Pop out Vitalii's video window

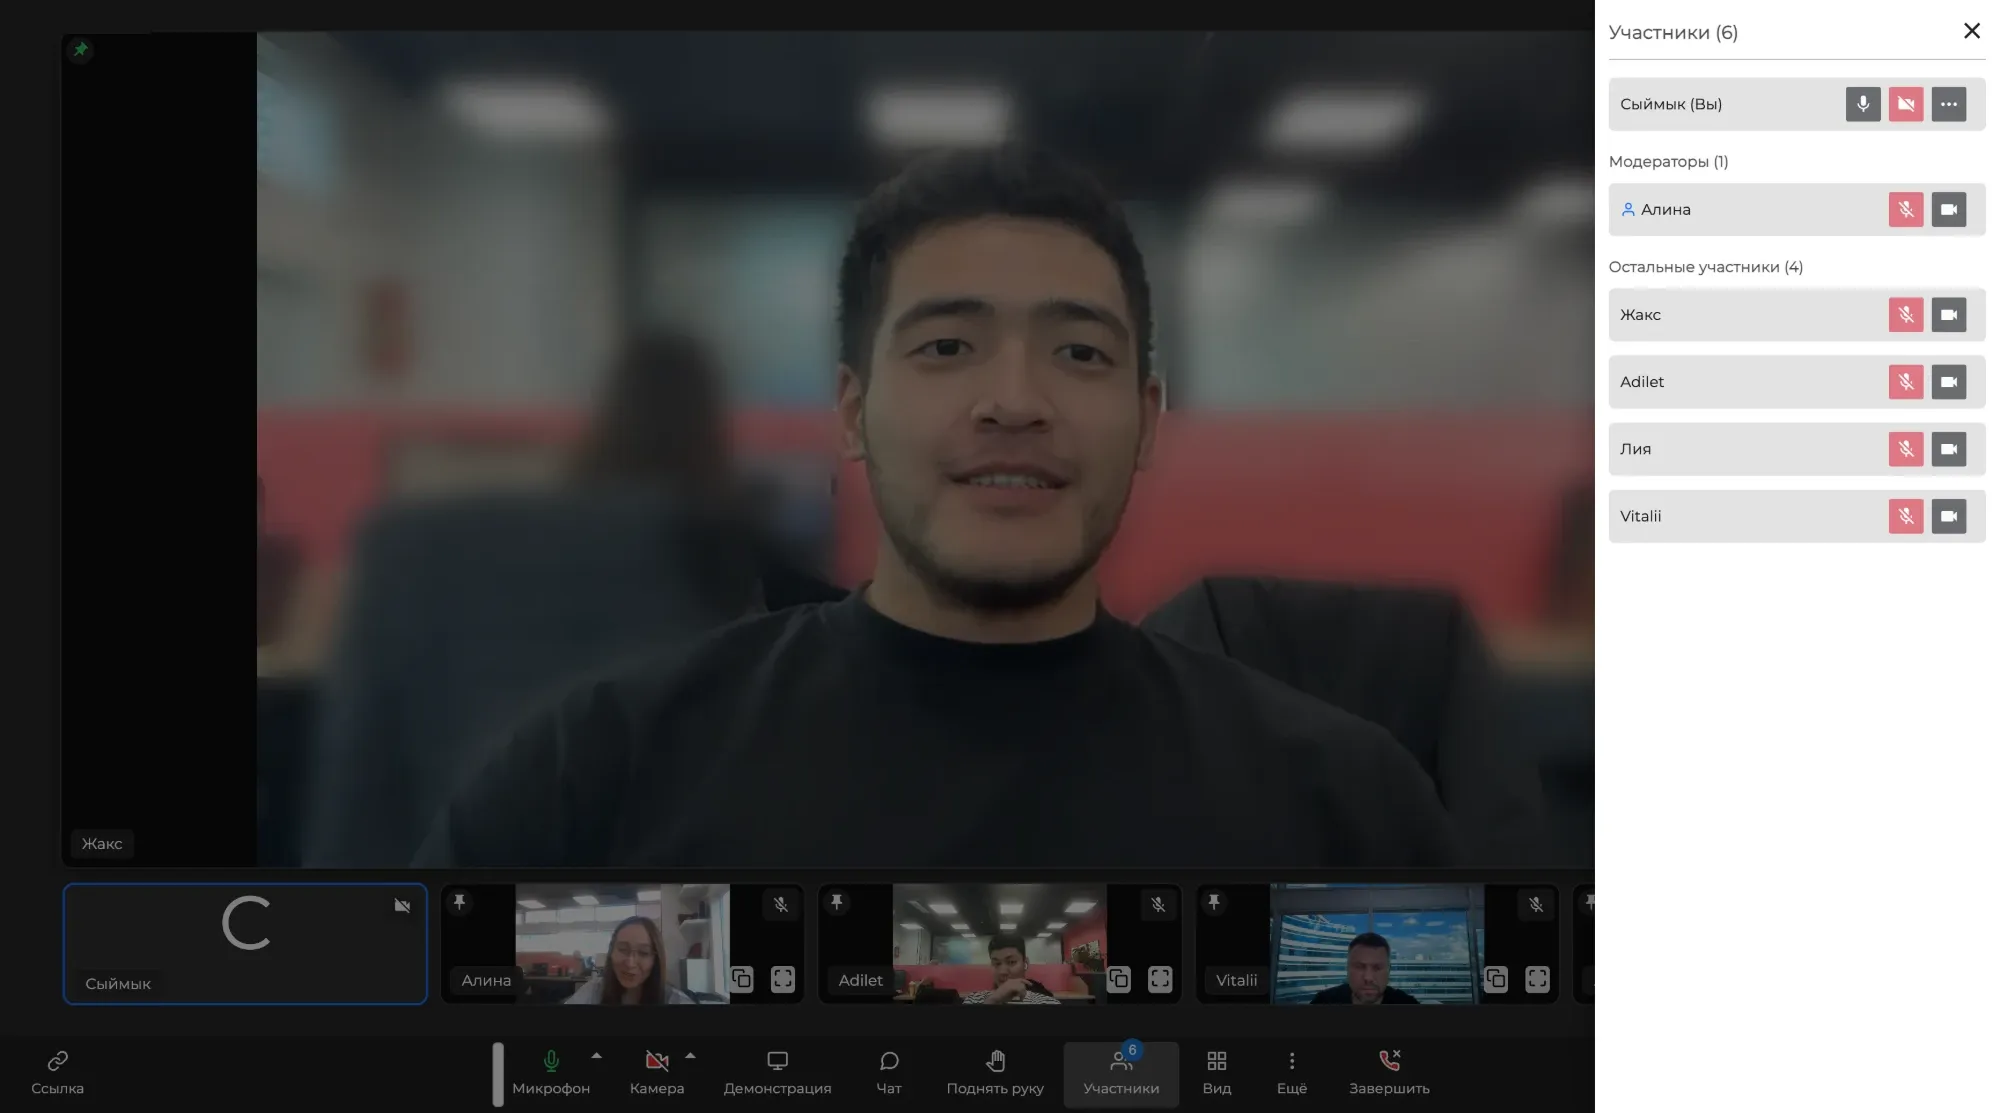pos(1496,979)
